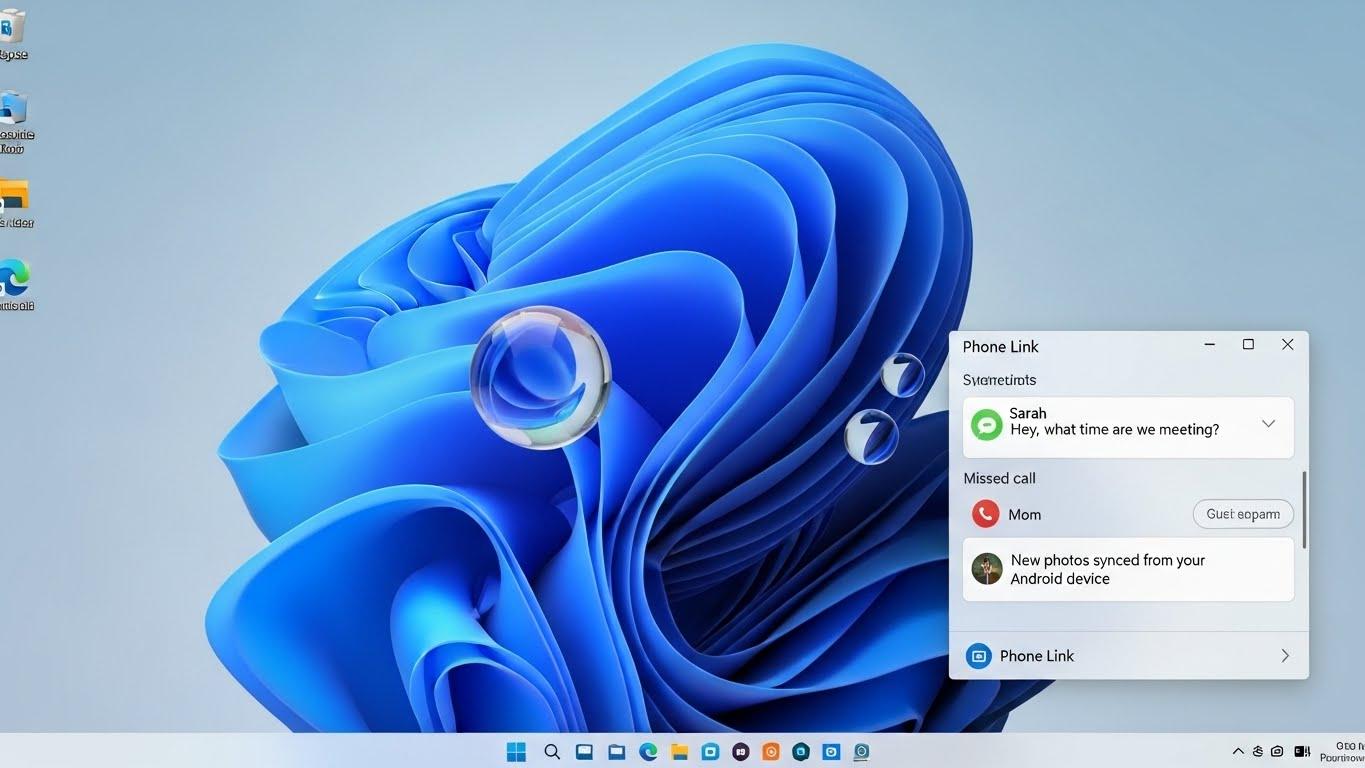Click the Windows Start button
The image size is (1365, 768).
pos(516,752)
